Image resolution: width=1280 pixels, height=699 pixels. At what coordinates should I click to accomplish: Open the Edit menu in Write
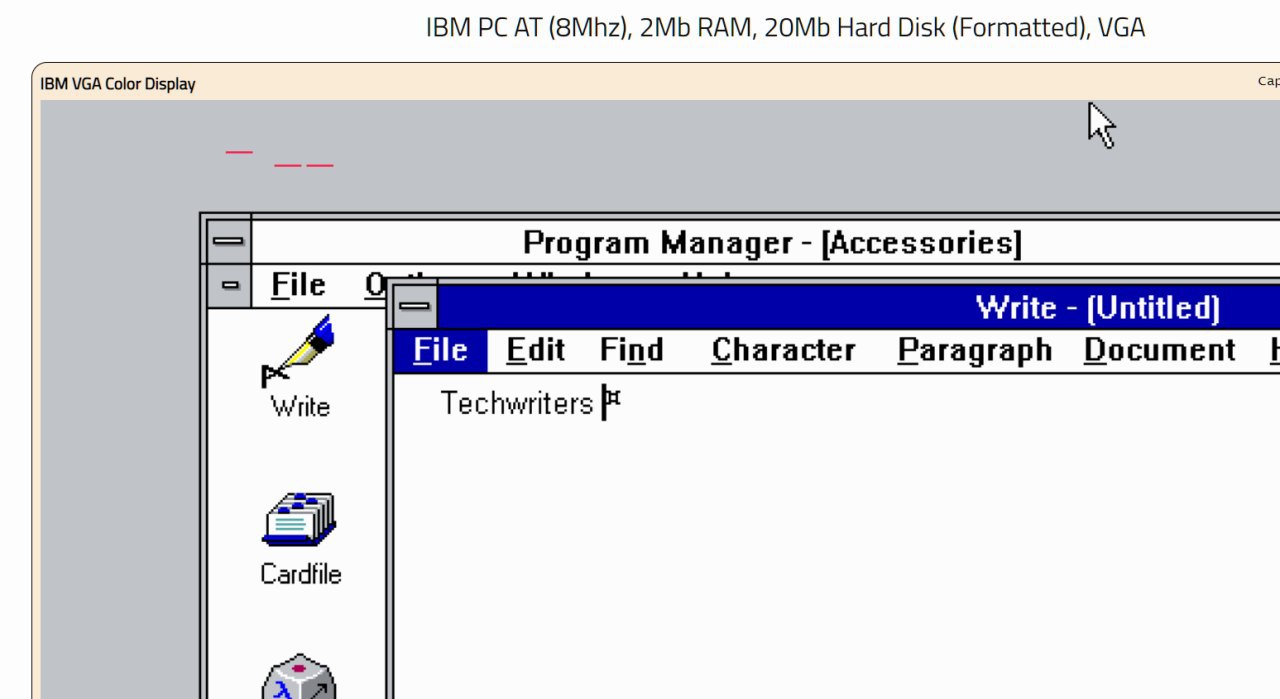[535, 350]
